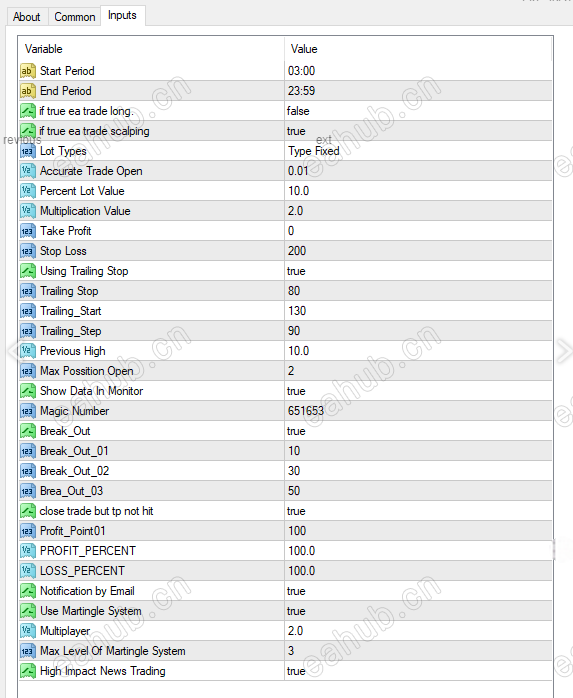The width and height of the screenshot is (573, 698).
Task: Click the Max Possition Open value 2
Action: 291,371
